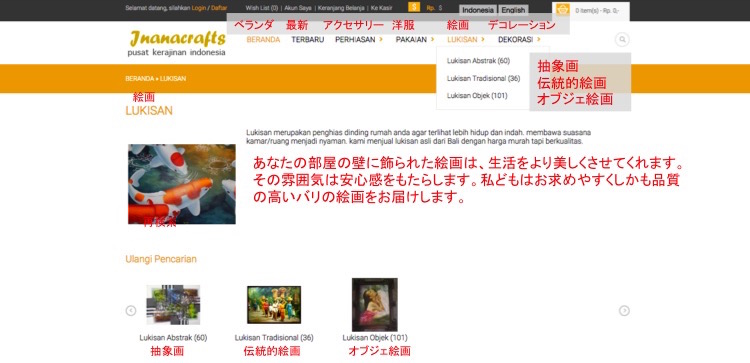Switch language to Indonesia

(x=478, y=10)
